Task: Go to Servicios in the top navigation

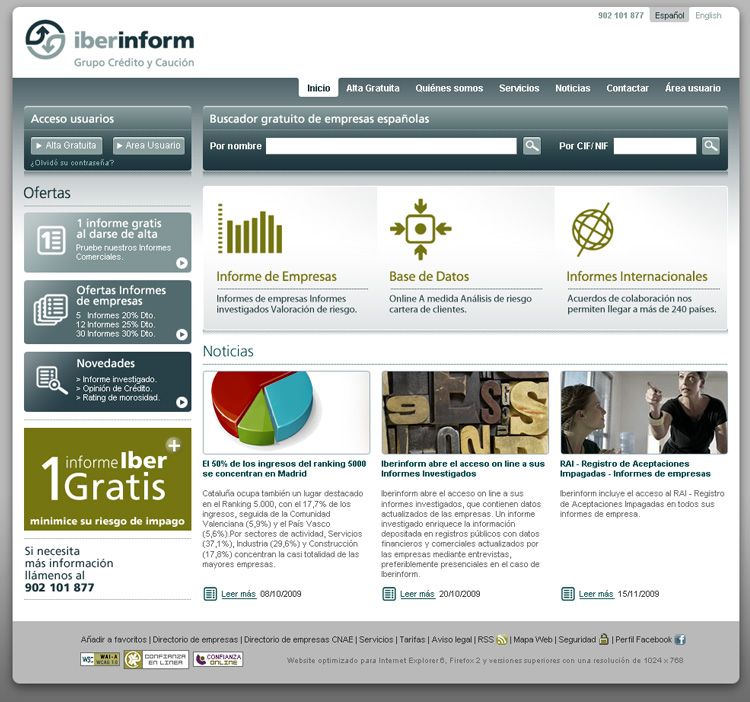Action: pyautogui.click(x=519, y=88)
